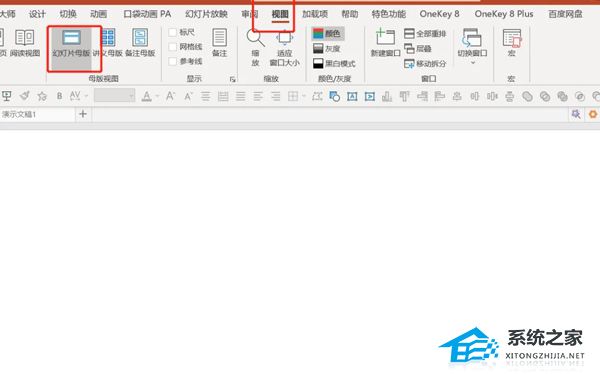The image size is (600, 374).
Task: Open the Help (帮助) tab
Action: pos(349,14)
